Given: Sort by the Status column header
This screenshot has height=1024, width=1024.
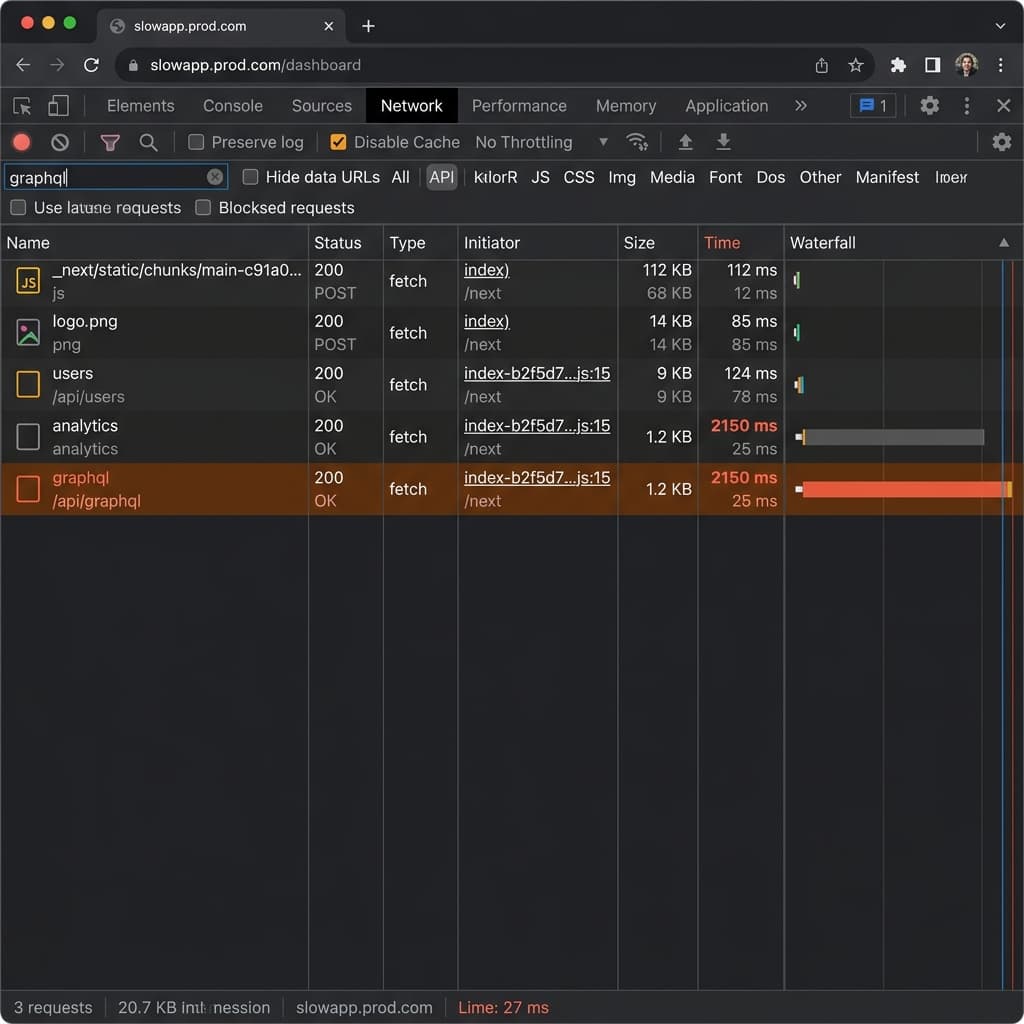Looking at the screenshot, I should [345, 243].
